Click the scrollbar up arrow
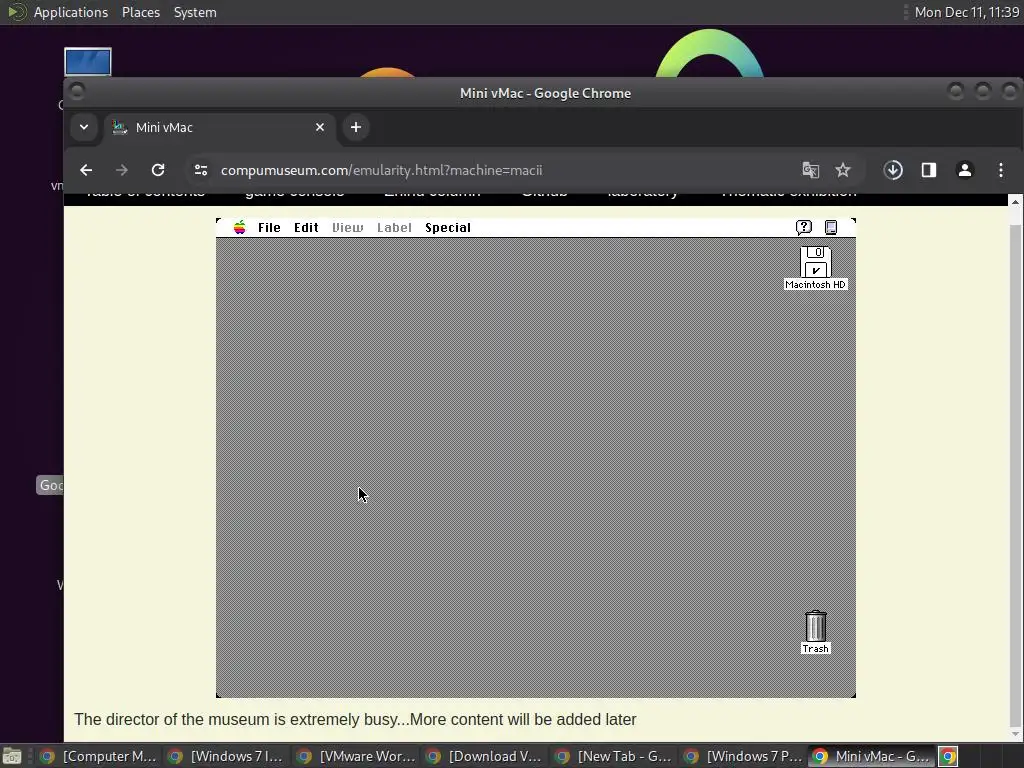Viewport: 1024px width, 768px height. point(1015,202)
